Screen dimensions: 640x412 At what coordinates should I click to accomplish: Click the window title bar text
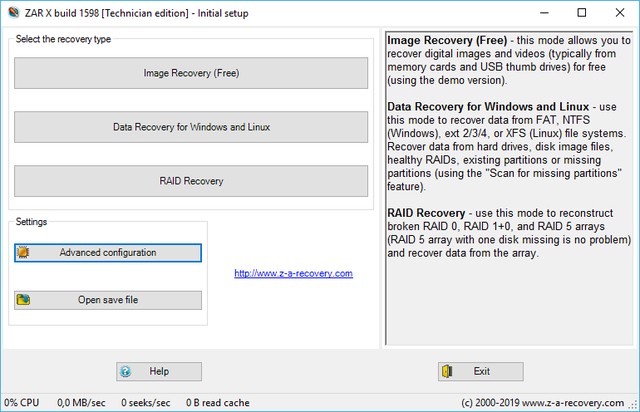(x=140, y=13)
